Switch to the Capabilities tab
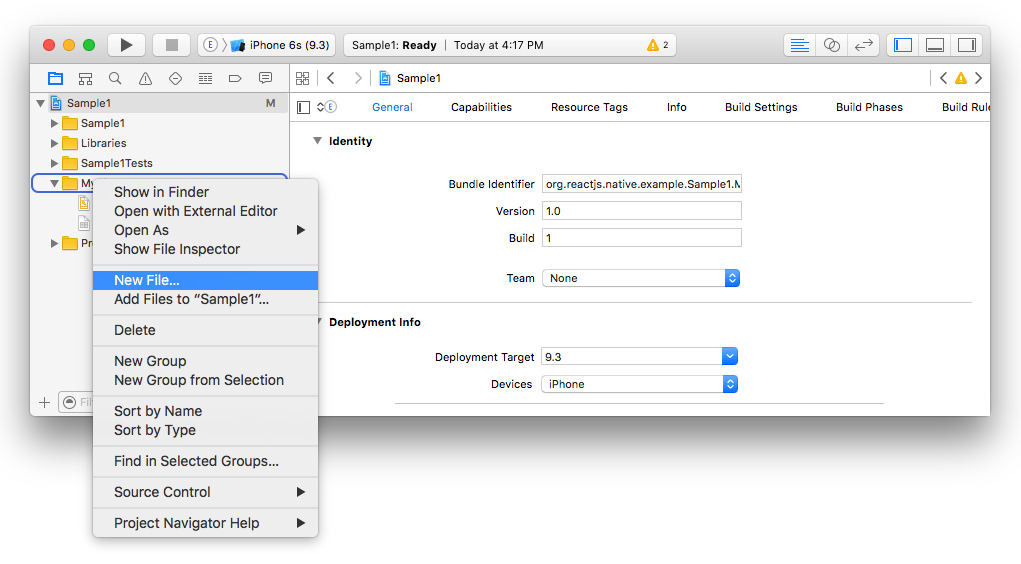The height and width of the screenshot is (564, 1021). click(x=481, y=107)
